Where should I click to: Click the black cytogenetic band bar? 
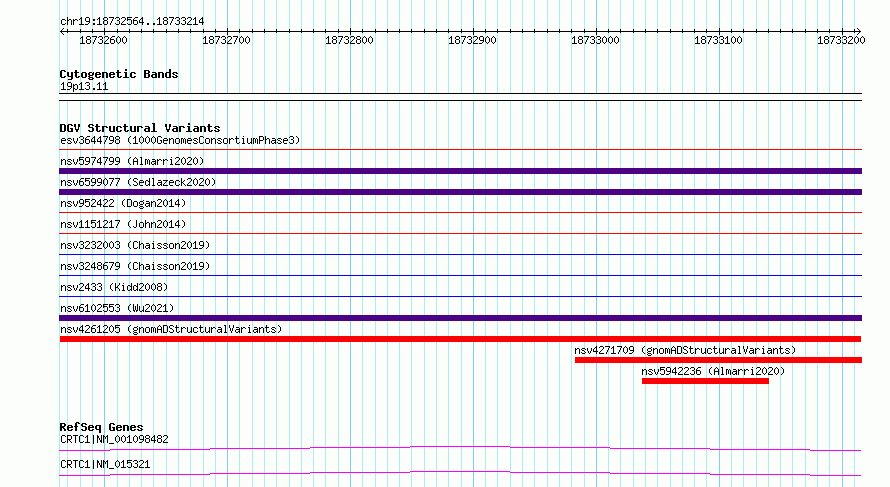460,97
